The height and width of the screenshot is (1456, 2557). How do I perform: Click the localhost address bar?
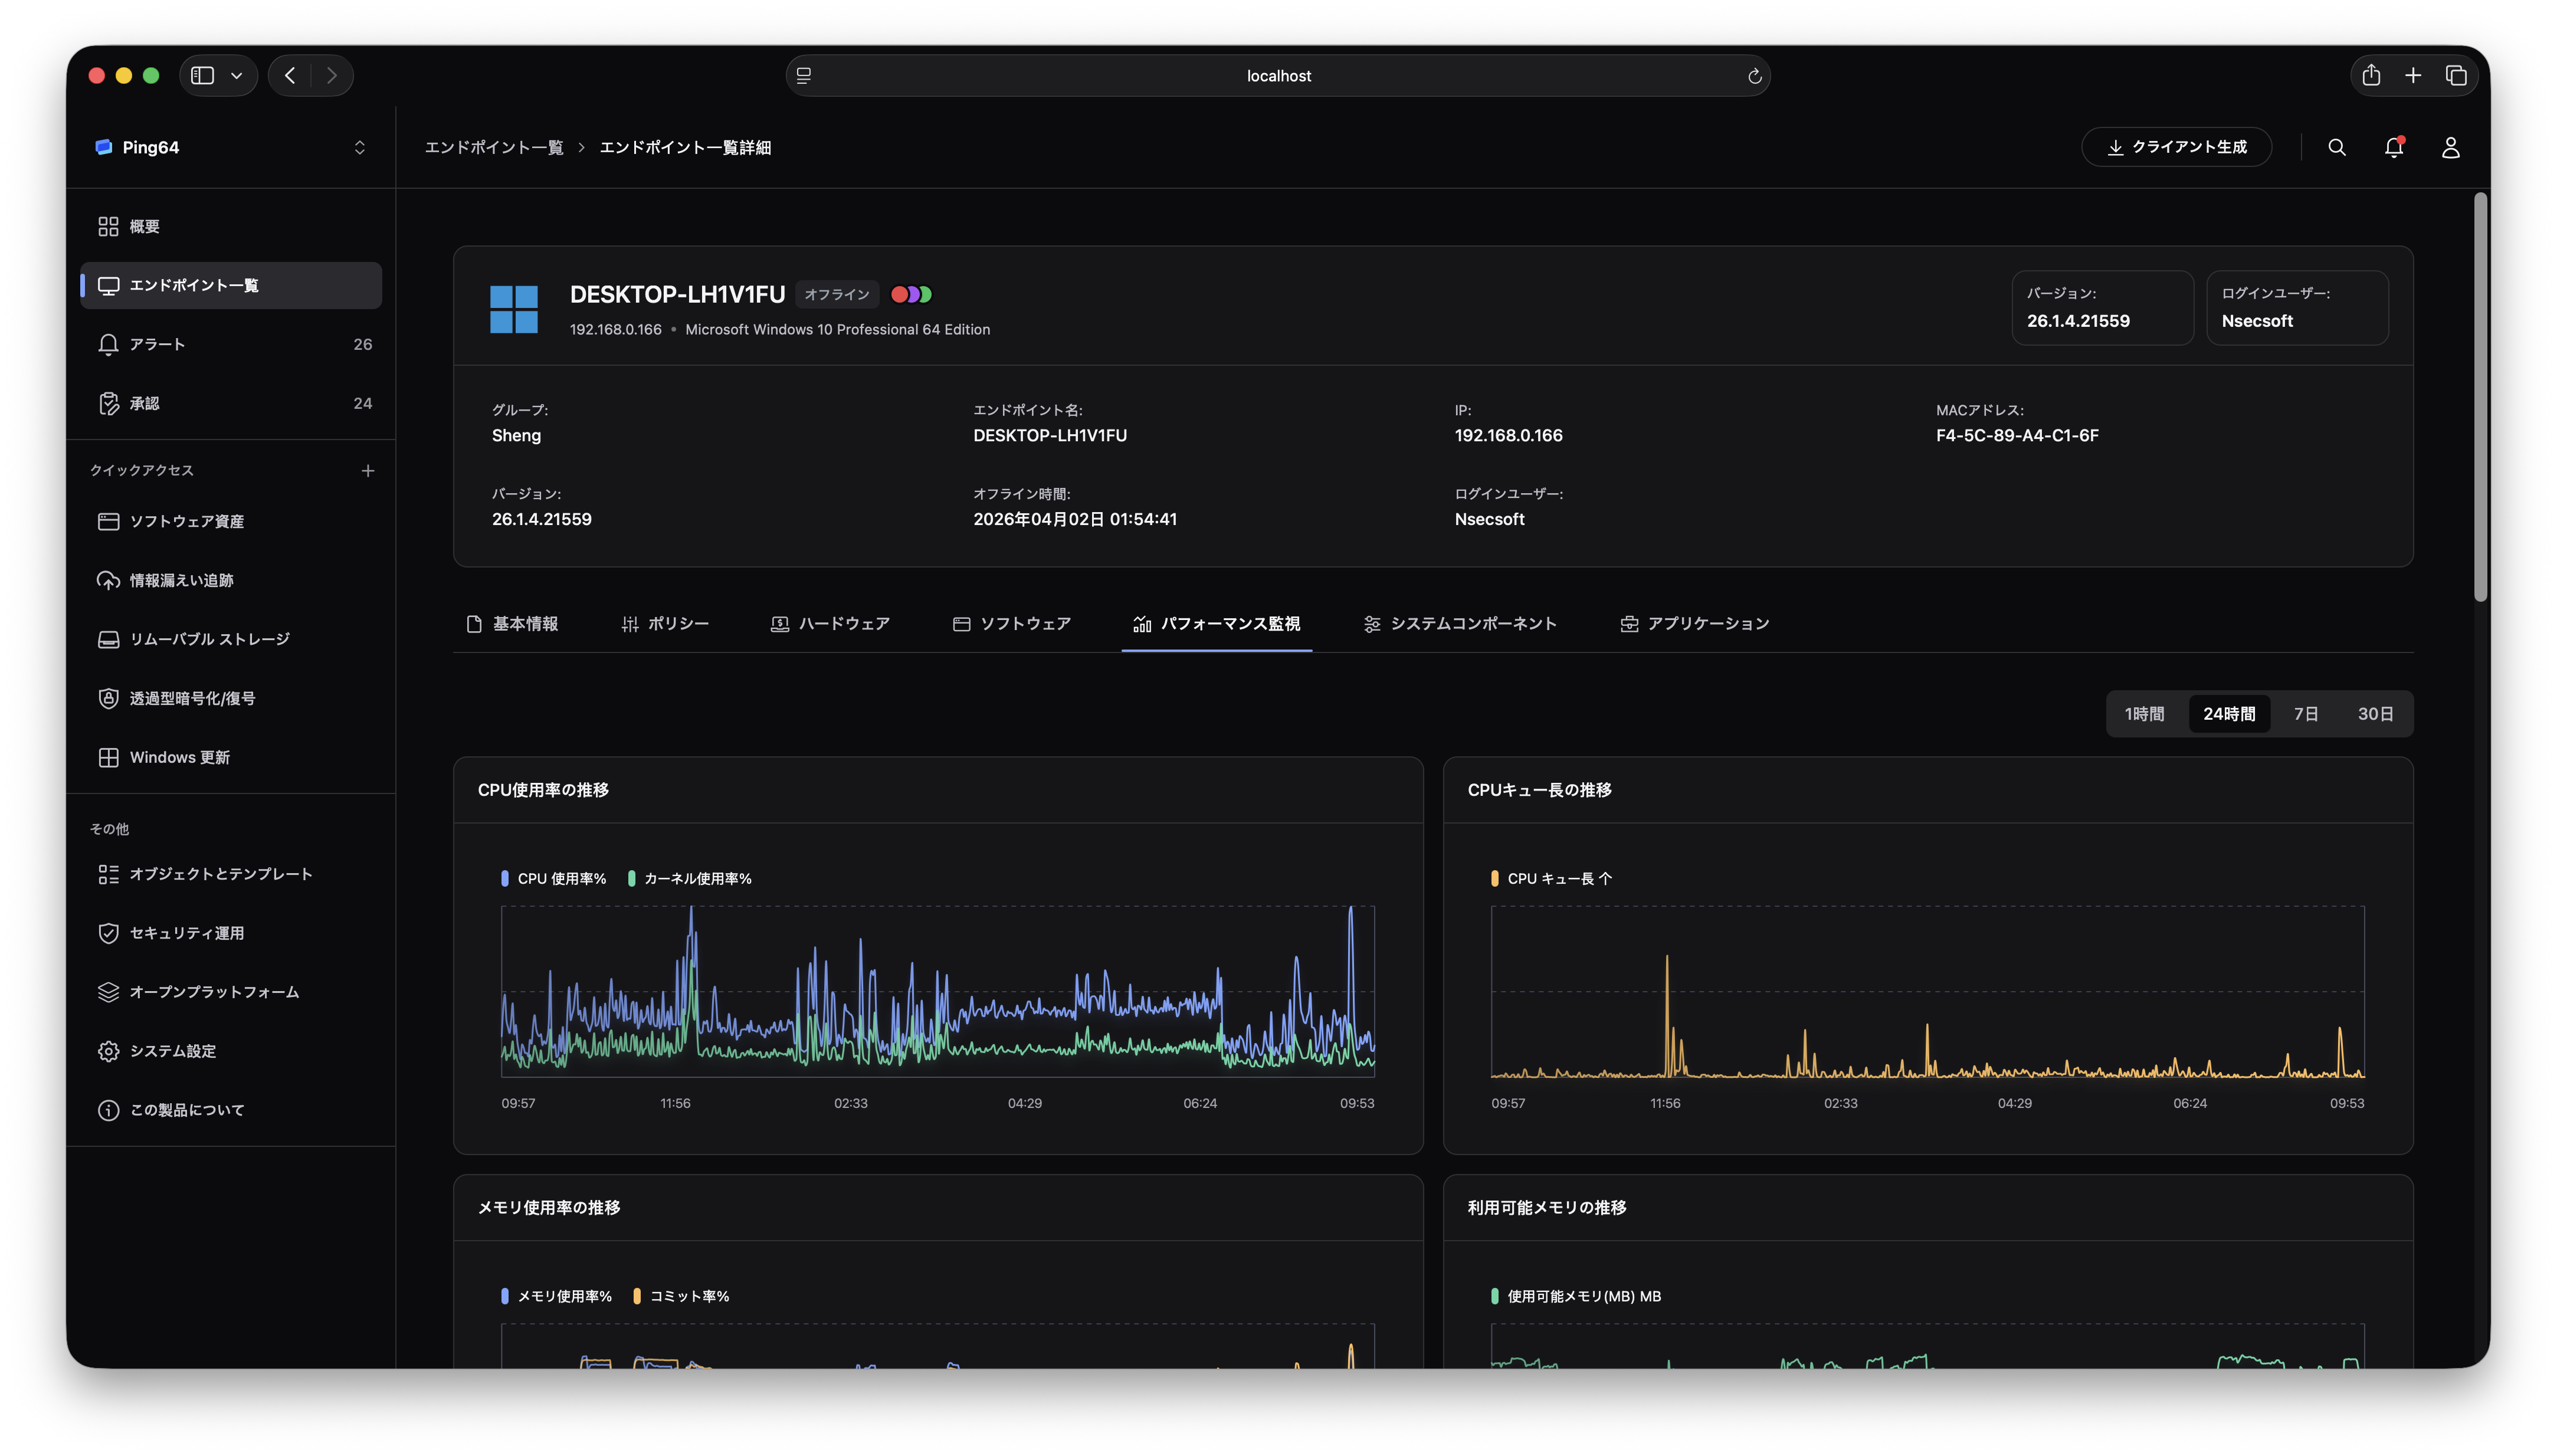coord(1277,76)
